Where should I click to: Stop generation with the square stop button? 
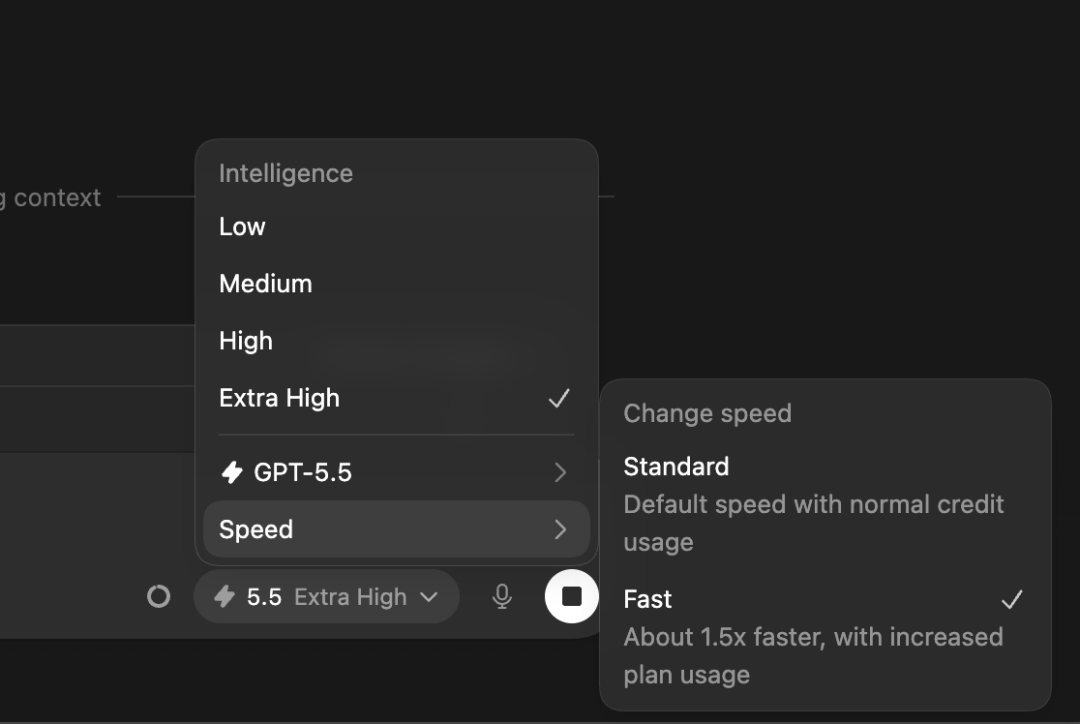click(x=572, y=597)
